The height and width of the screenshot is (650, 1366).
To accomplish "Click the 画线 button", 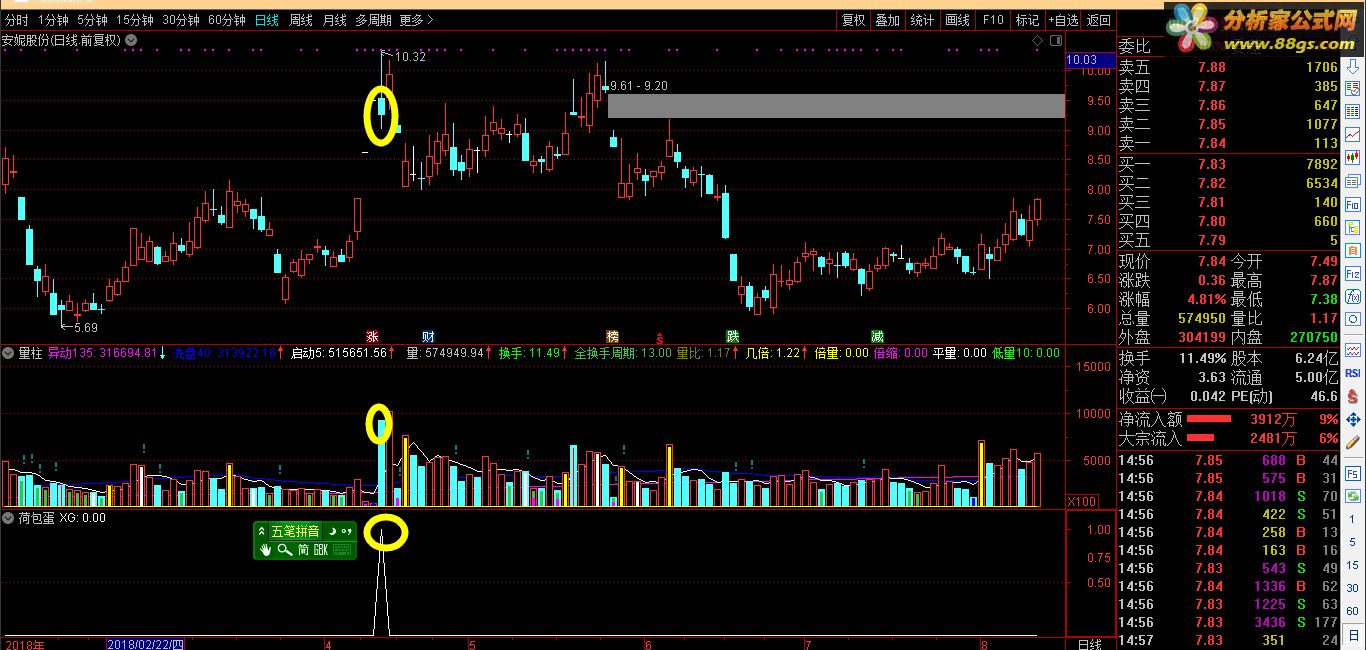I will (x=957, y=20).
